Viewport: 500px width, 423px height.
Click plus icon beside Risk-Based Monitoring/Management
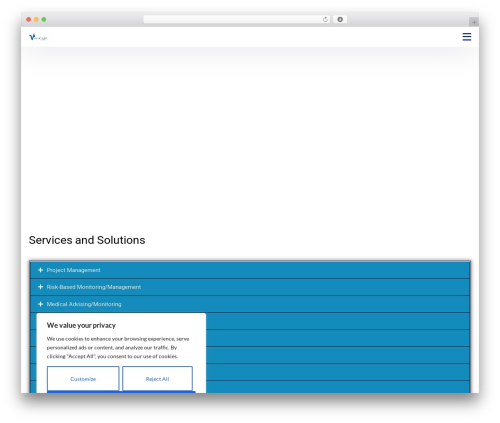(x=40, y=287)
